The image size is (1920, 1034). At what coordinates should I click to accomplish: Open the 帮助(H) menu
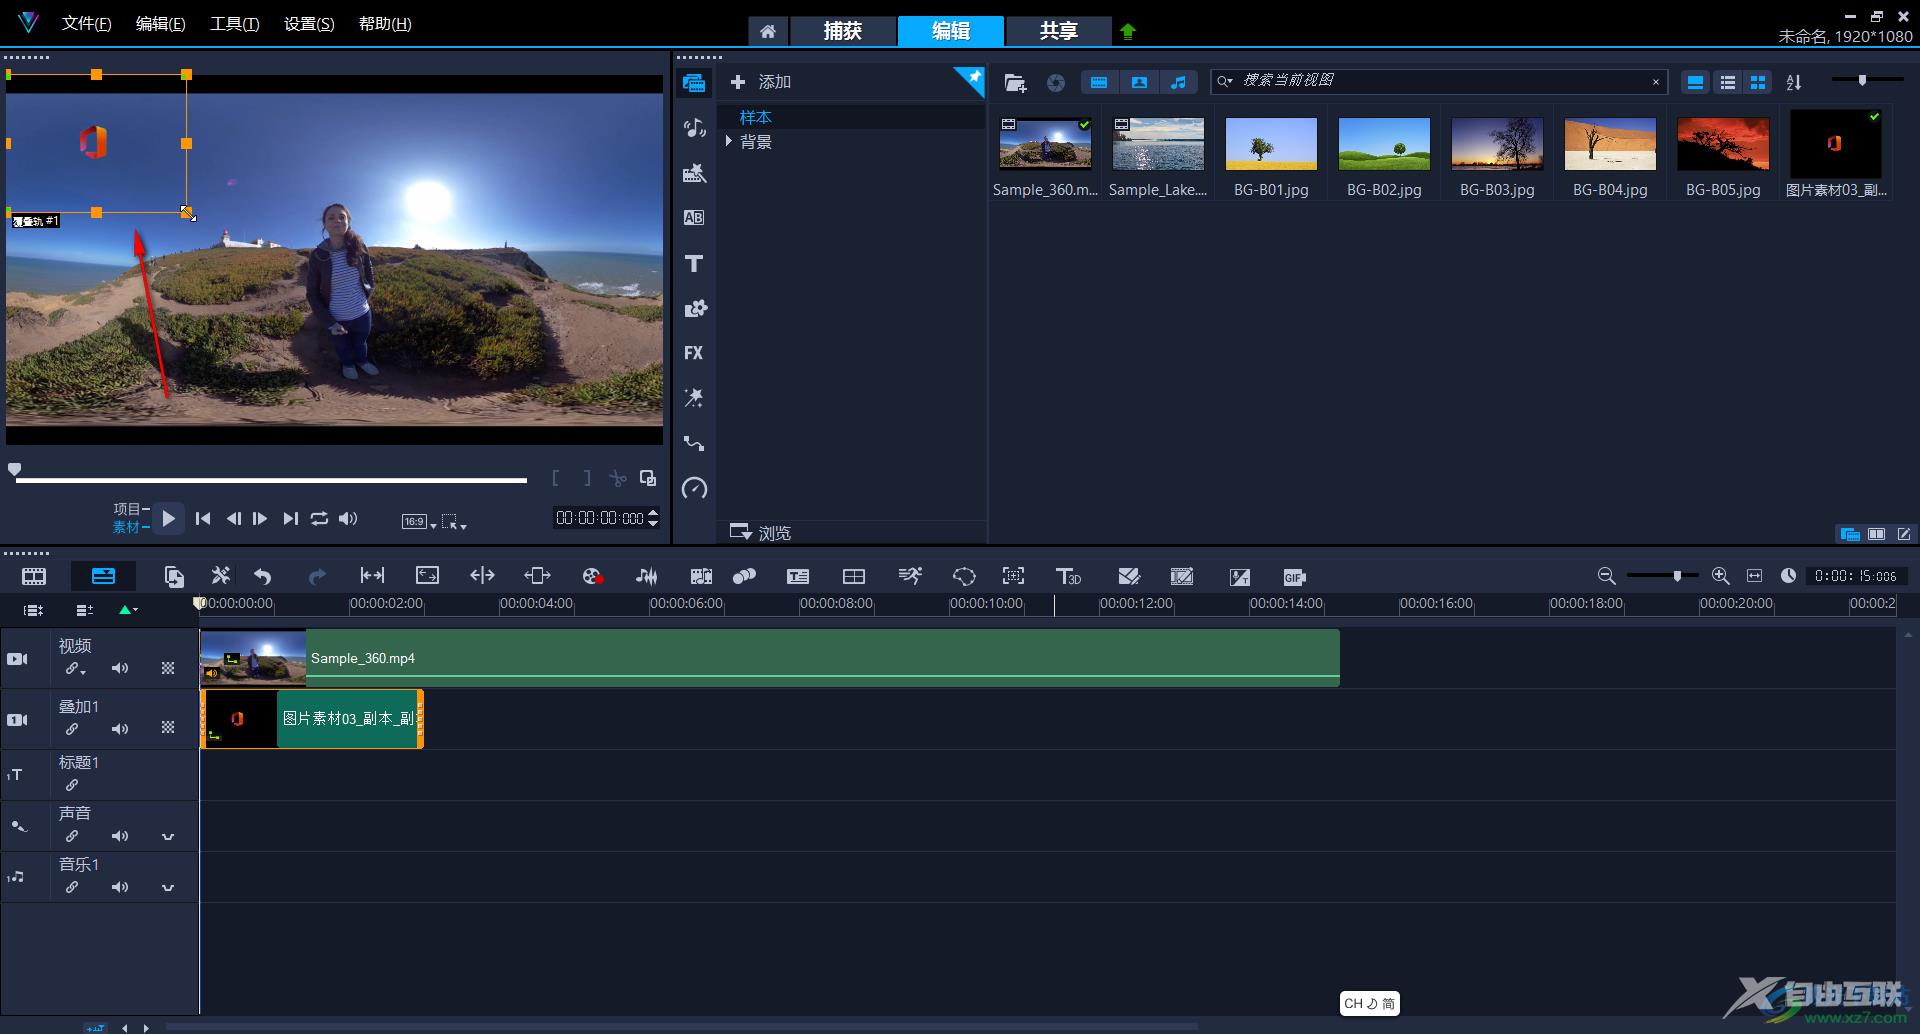click(385, 23)
